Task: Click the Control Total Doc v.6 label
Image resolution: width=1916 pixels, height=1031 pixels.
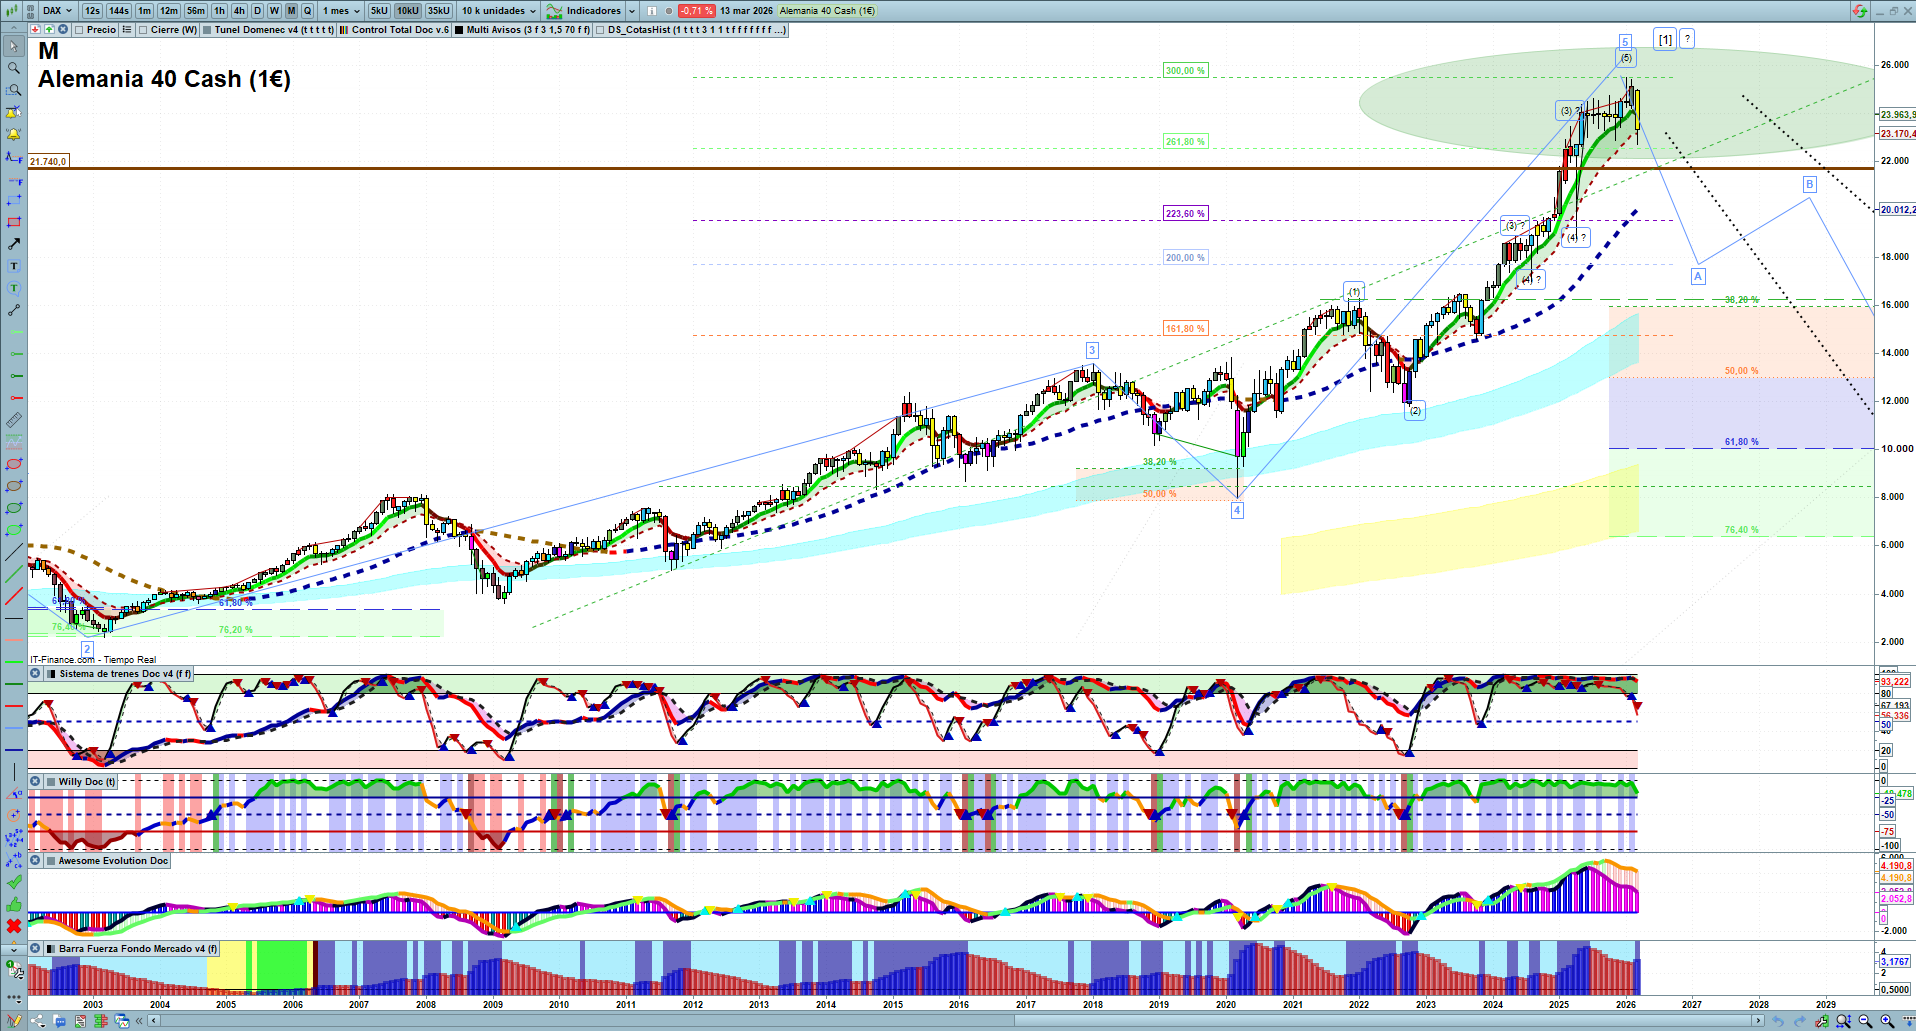Action: [x=400, y=30]
